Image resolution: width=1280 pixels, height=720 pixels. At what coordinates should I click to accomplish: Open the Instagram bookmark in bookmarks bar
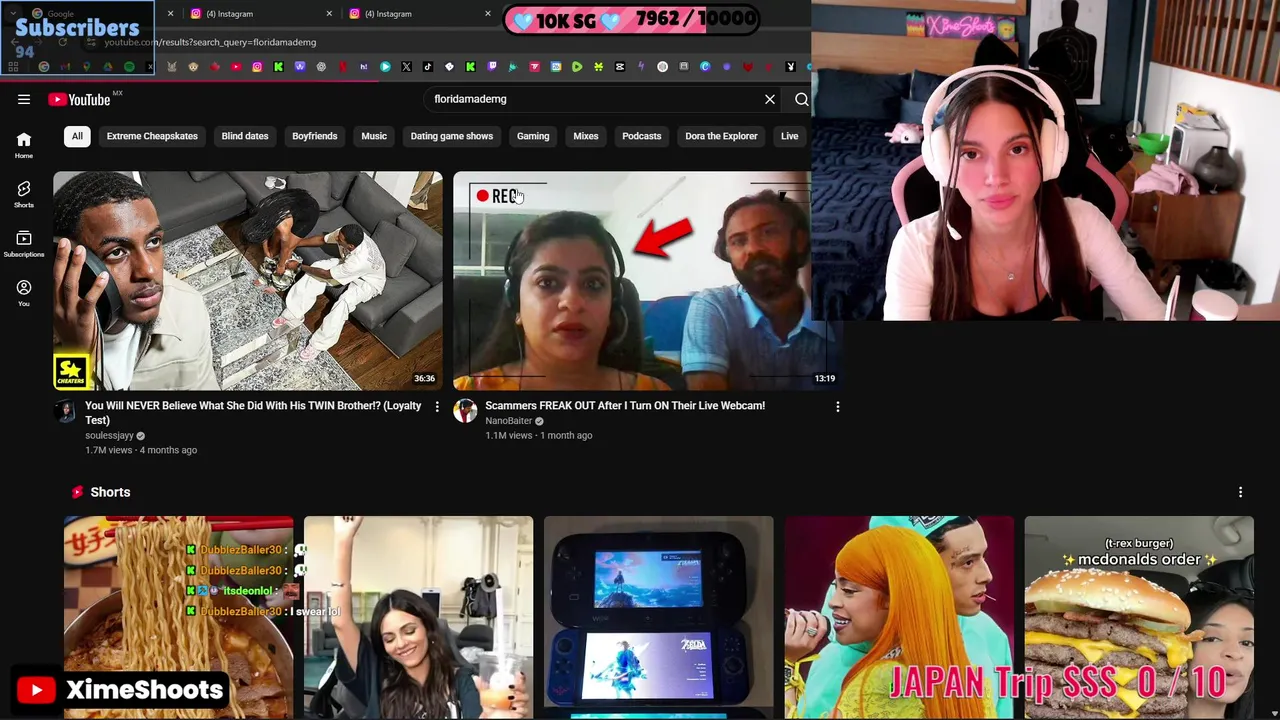pos(257,67)
